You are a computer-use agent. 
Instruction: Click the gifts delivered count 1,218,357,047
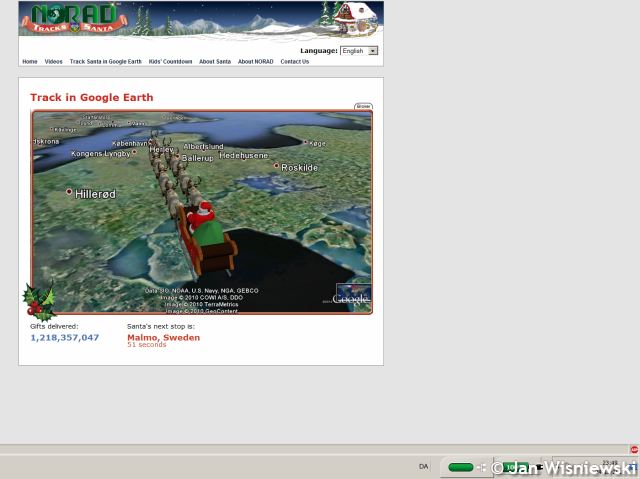(x=64, y=337)
